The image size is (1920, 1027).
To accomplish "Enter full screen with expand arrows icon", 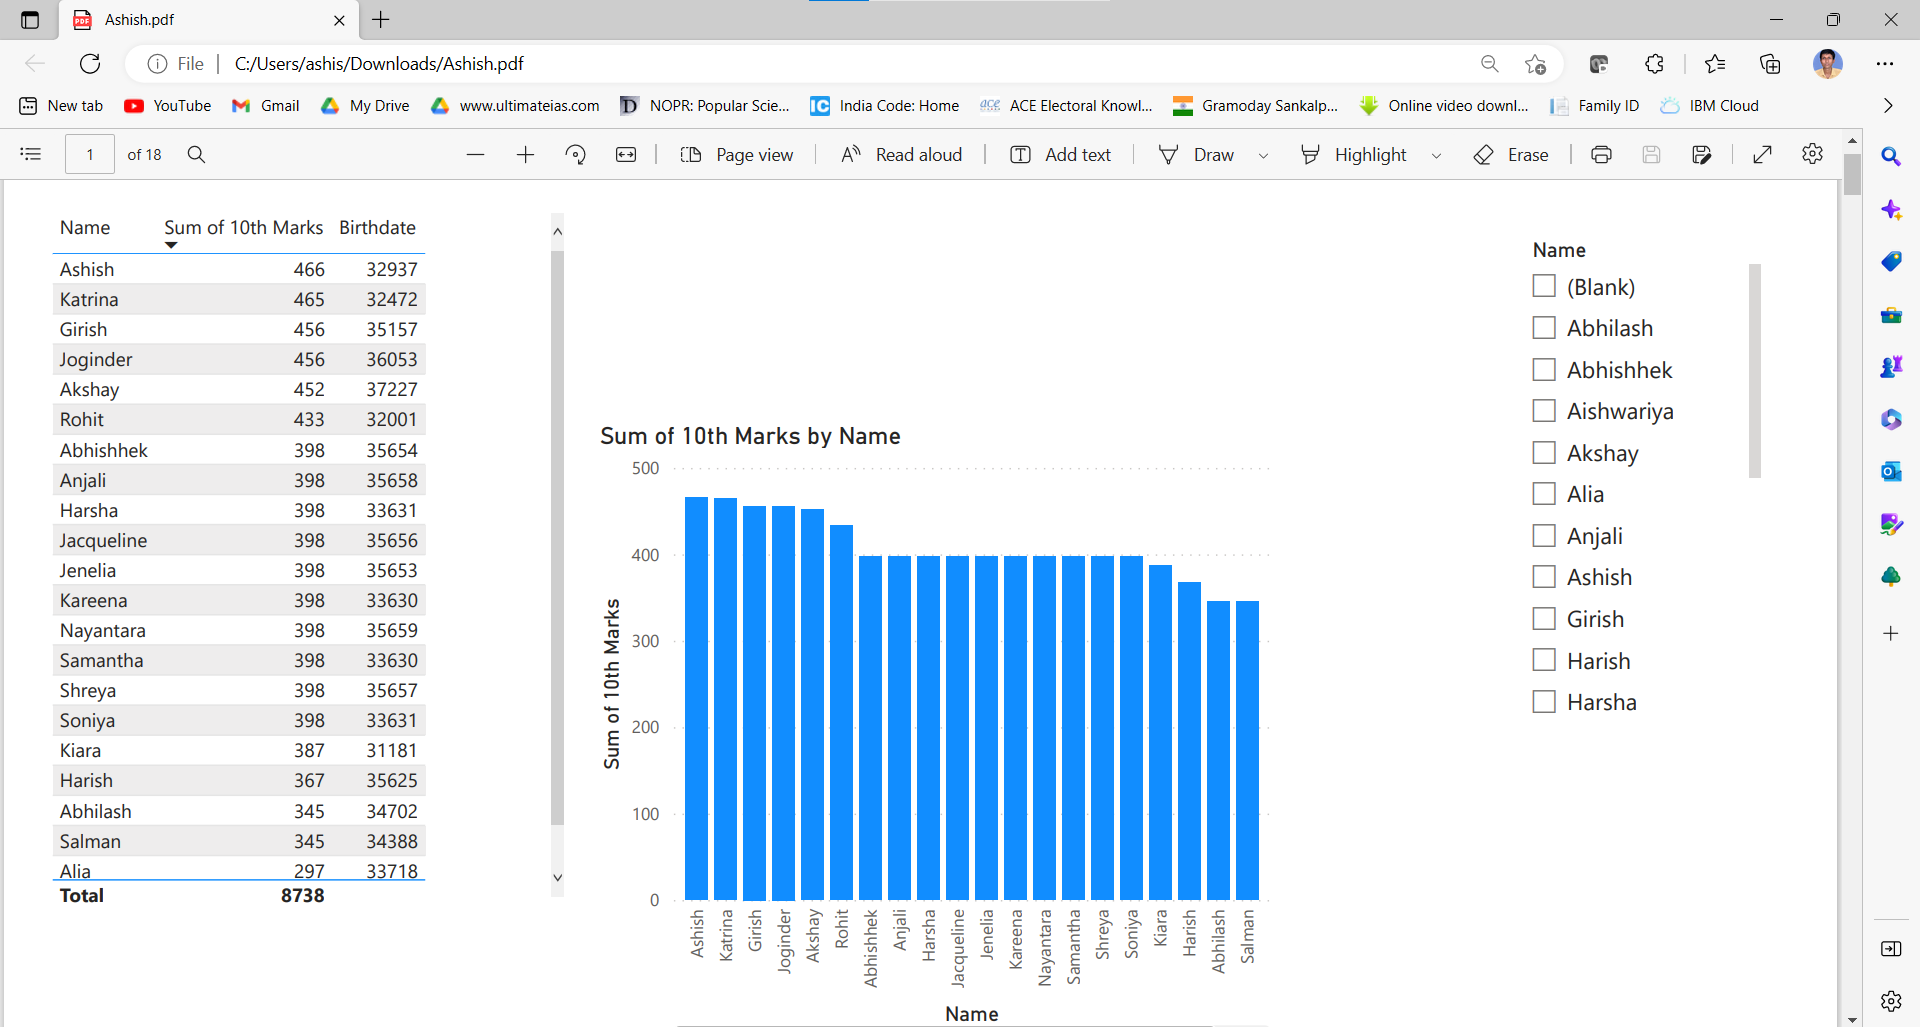I will click(1763, 154).
